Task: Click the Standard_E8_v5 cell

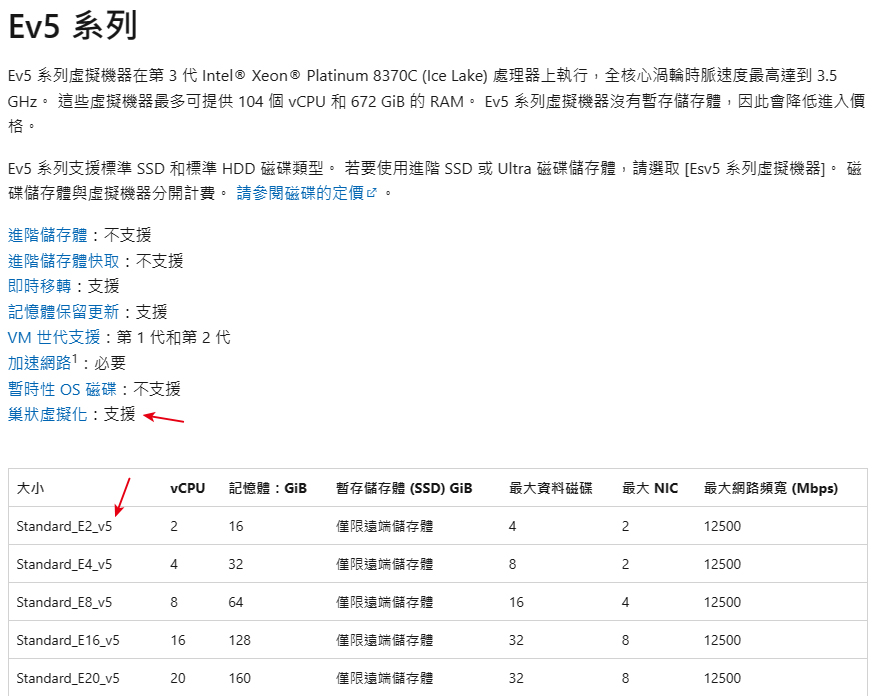Action: 64,602
